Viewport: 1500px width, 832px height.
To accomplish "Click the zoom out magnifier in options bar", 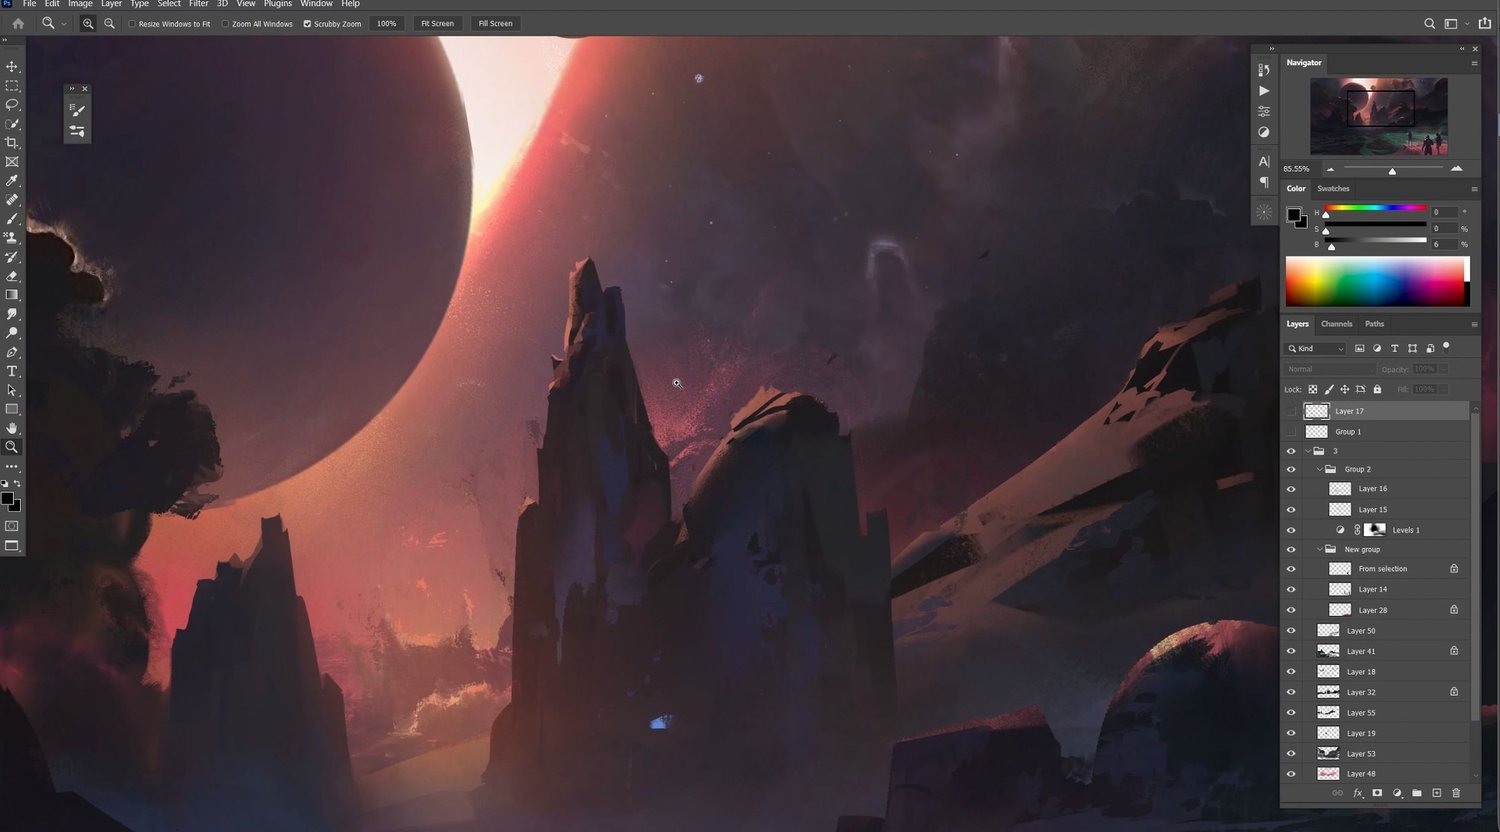I will click(109, 23).
